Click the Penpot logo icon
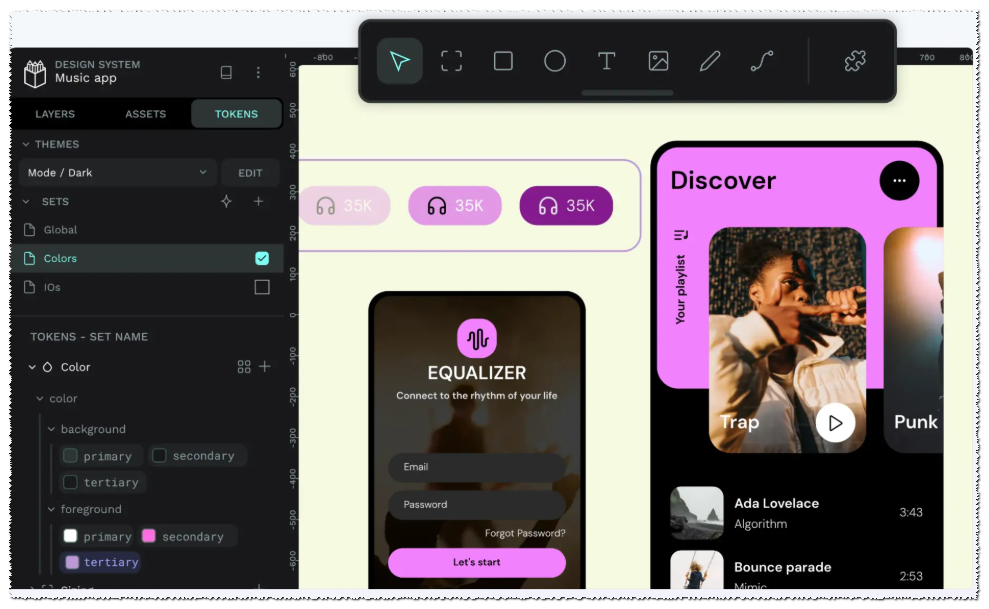Screen dimensions: 989x609 pyautogui.click(x=35, y=73)
